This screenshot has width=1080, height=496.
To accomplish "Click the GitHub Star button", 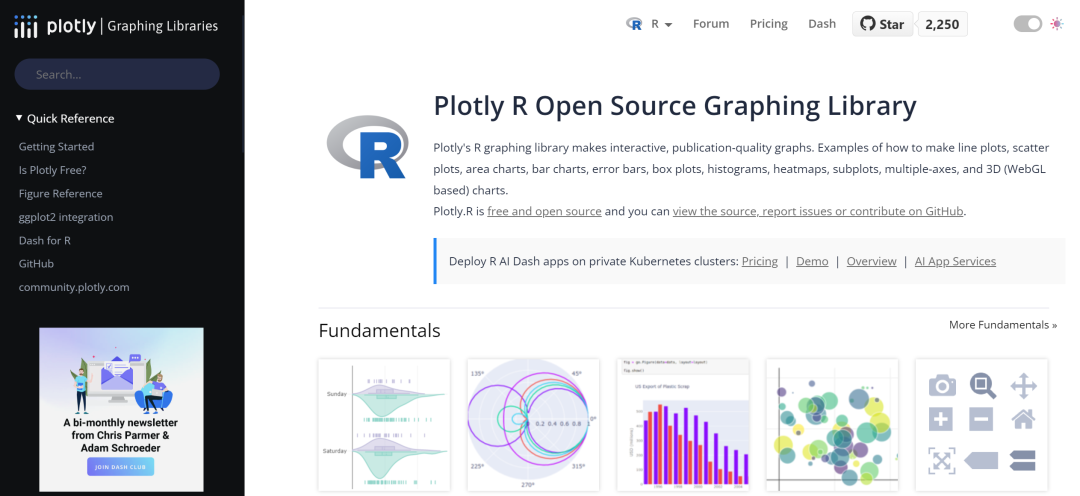I will (x=882, y=24).
